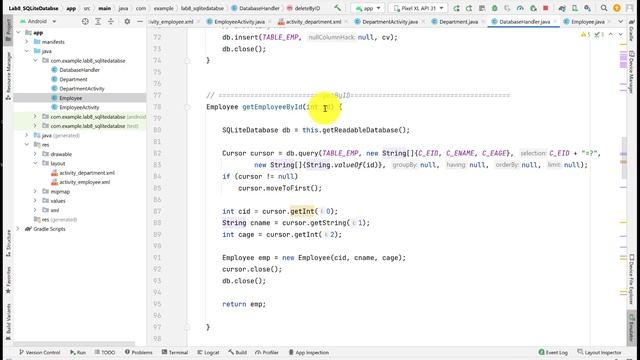The image size is (640, 360).
Task: Open the hidden editor tabs dropdown chevron
Action: [620, 22]
